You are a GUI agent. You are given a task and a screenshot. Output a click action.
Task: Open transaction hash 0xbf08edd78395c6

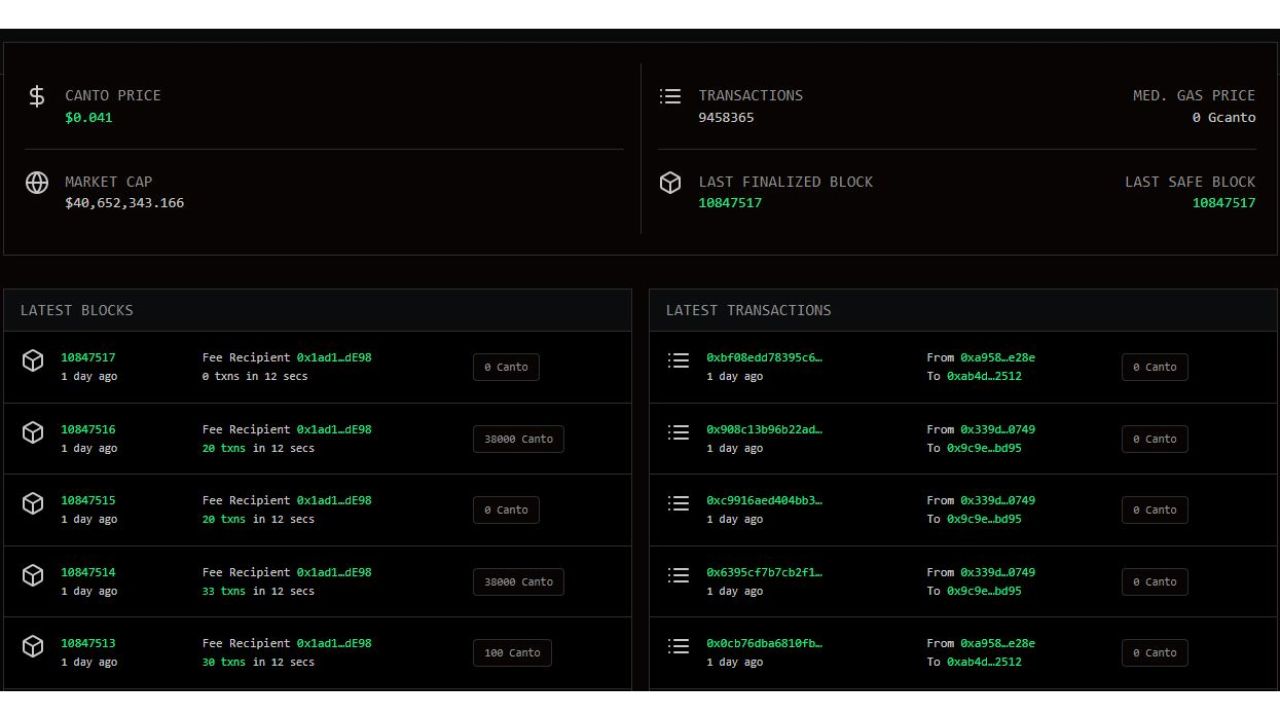[764, 358]
